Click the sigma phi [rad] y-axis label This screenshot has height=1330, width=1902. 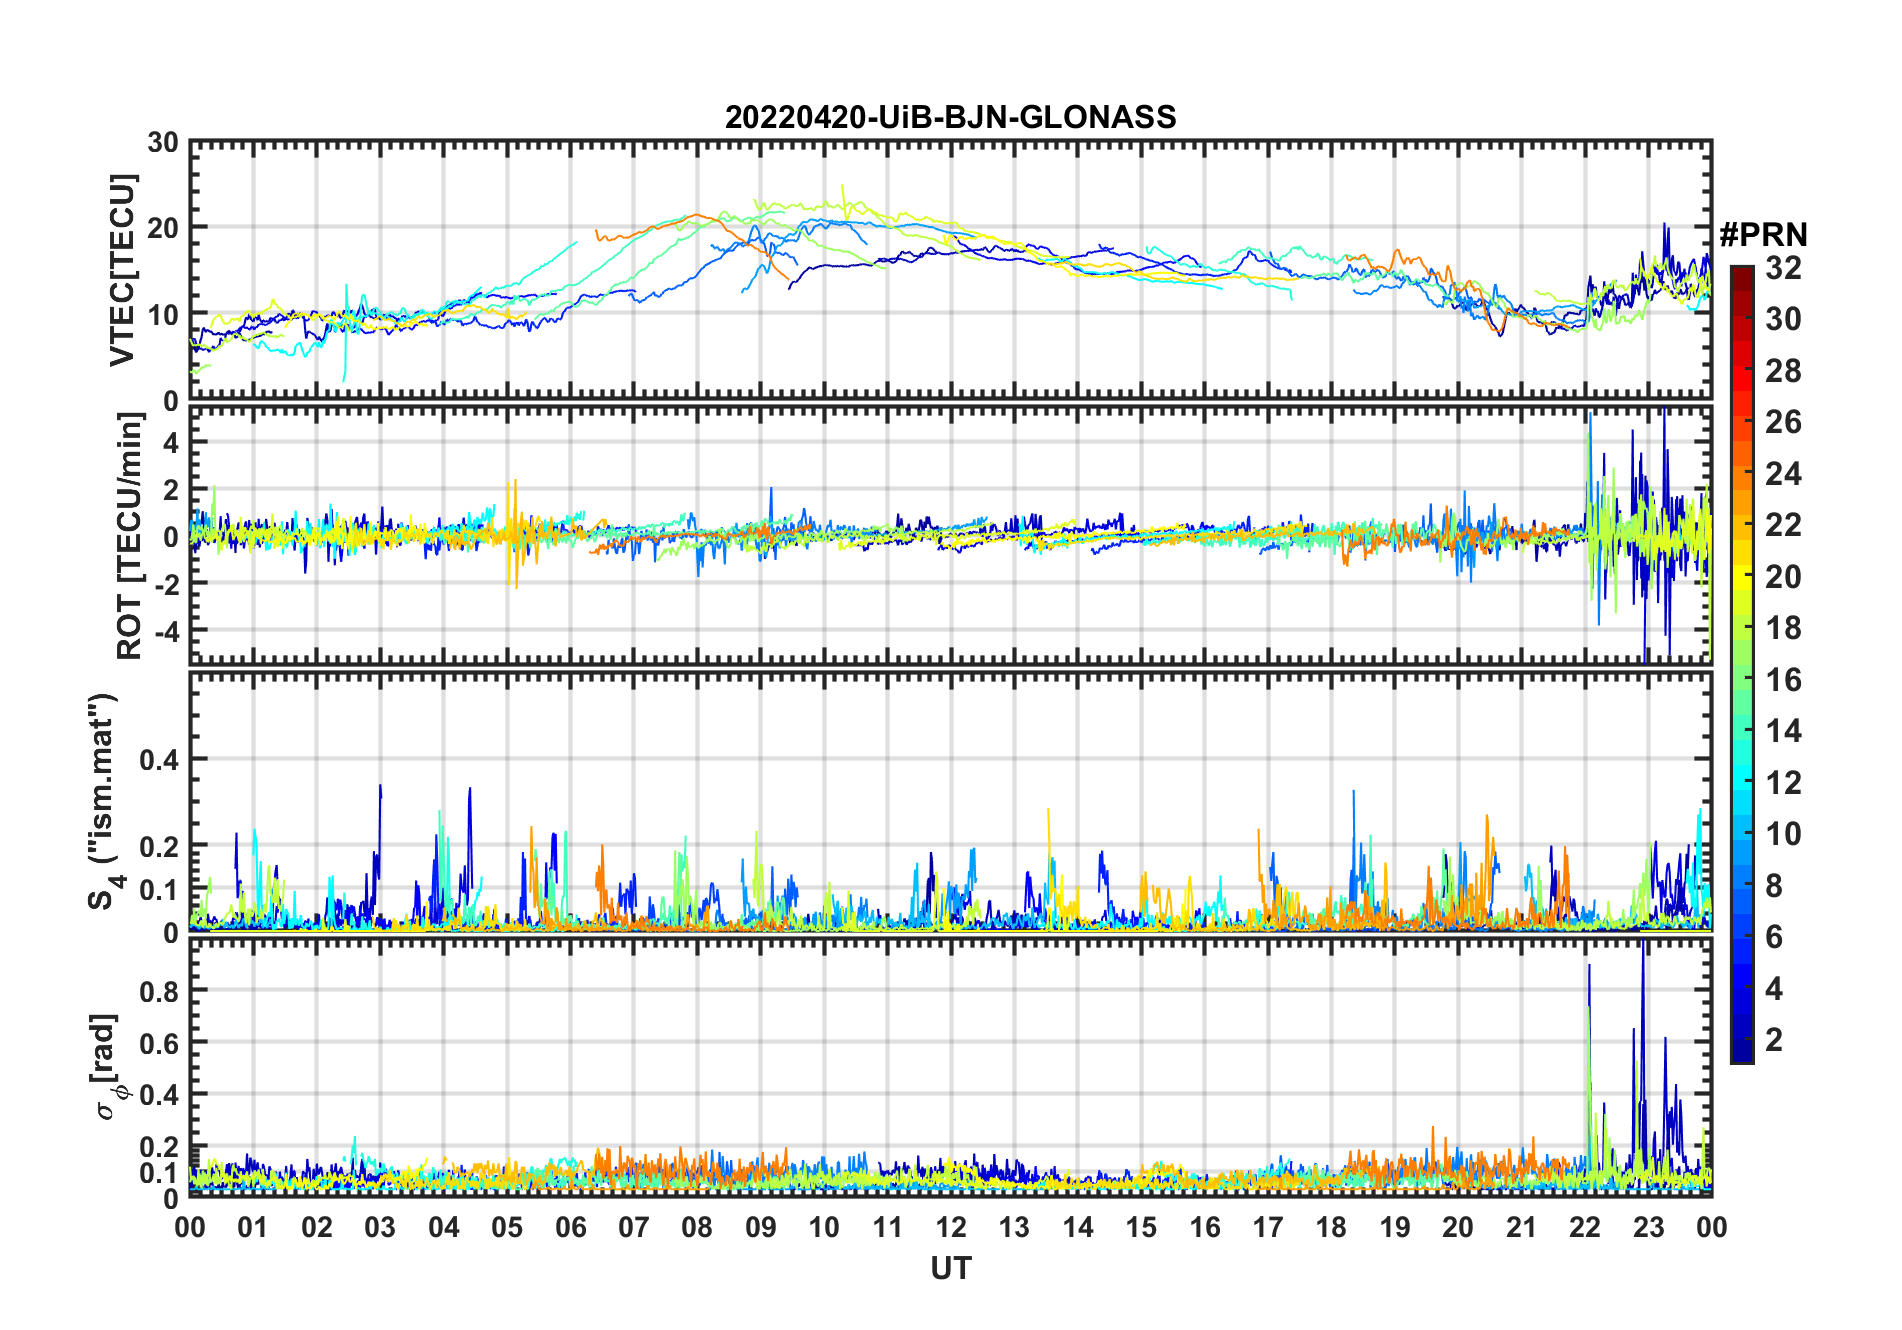106,1067
